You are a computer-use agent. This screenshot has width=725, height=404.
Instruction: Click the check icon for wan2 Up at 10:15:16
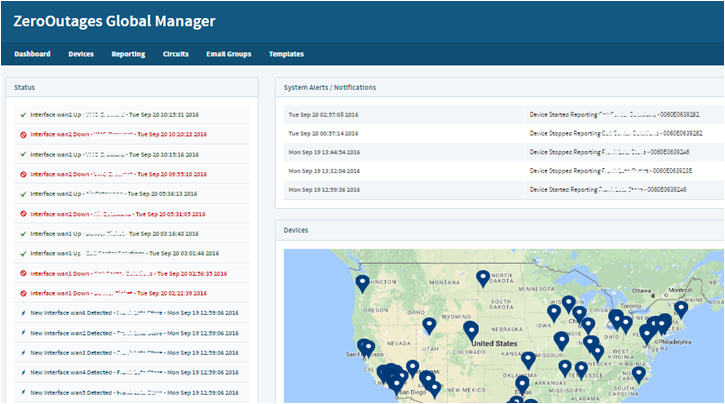(x=23, y=154)
